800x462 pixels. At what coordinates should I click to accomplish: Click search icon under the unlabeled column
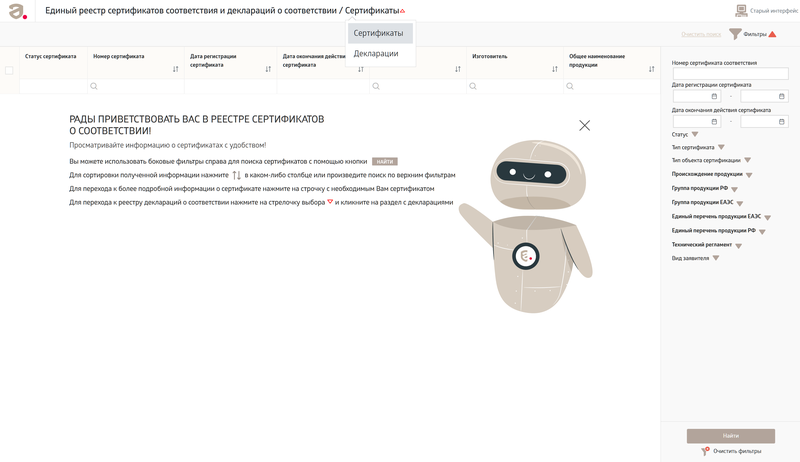pyautogui.click(x=376, y=86)
